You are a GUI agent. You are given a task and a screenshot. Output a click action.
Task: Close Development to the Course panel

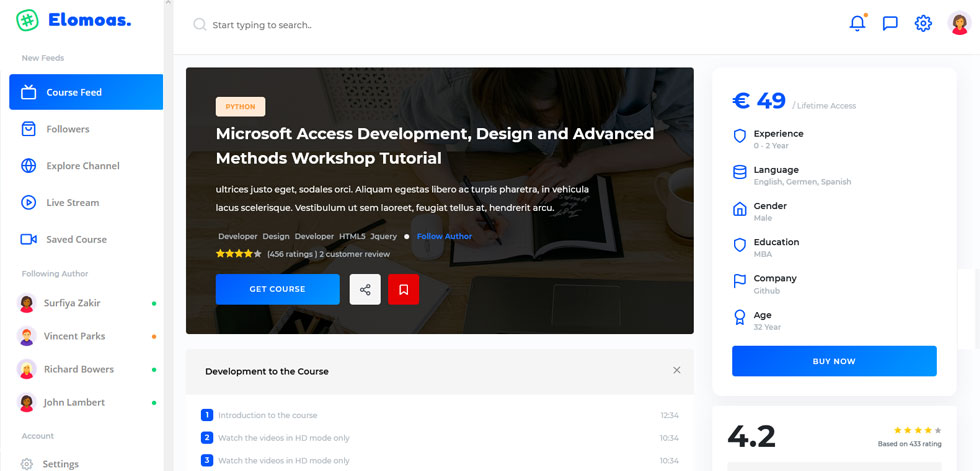676,370
